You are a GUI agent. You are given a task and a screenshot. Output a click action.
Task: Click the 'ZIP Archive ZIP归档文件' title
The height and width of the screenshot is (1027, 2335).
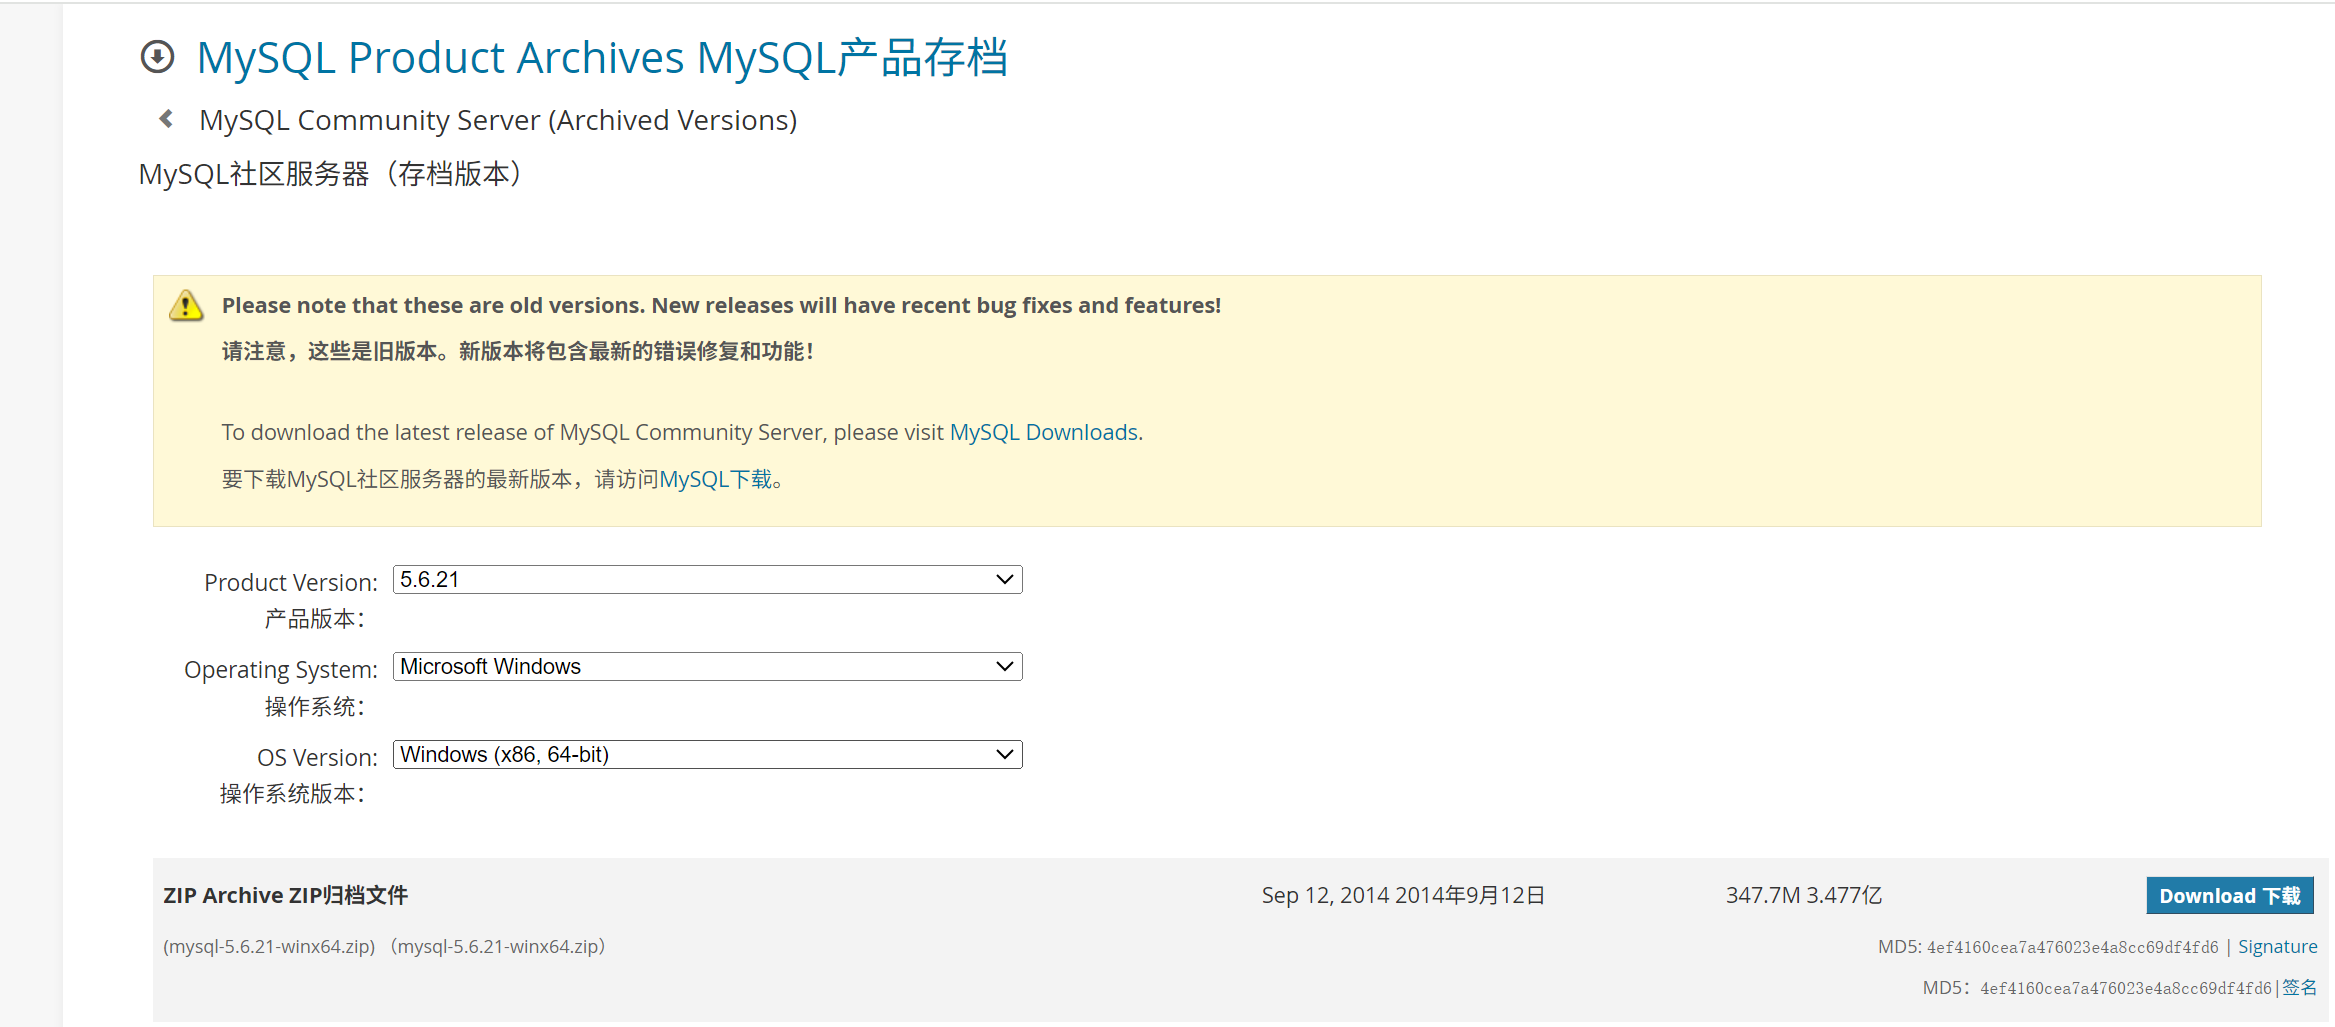click(285, 896)
